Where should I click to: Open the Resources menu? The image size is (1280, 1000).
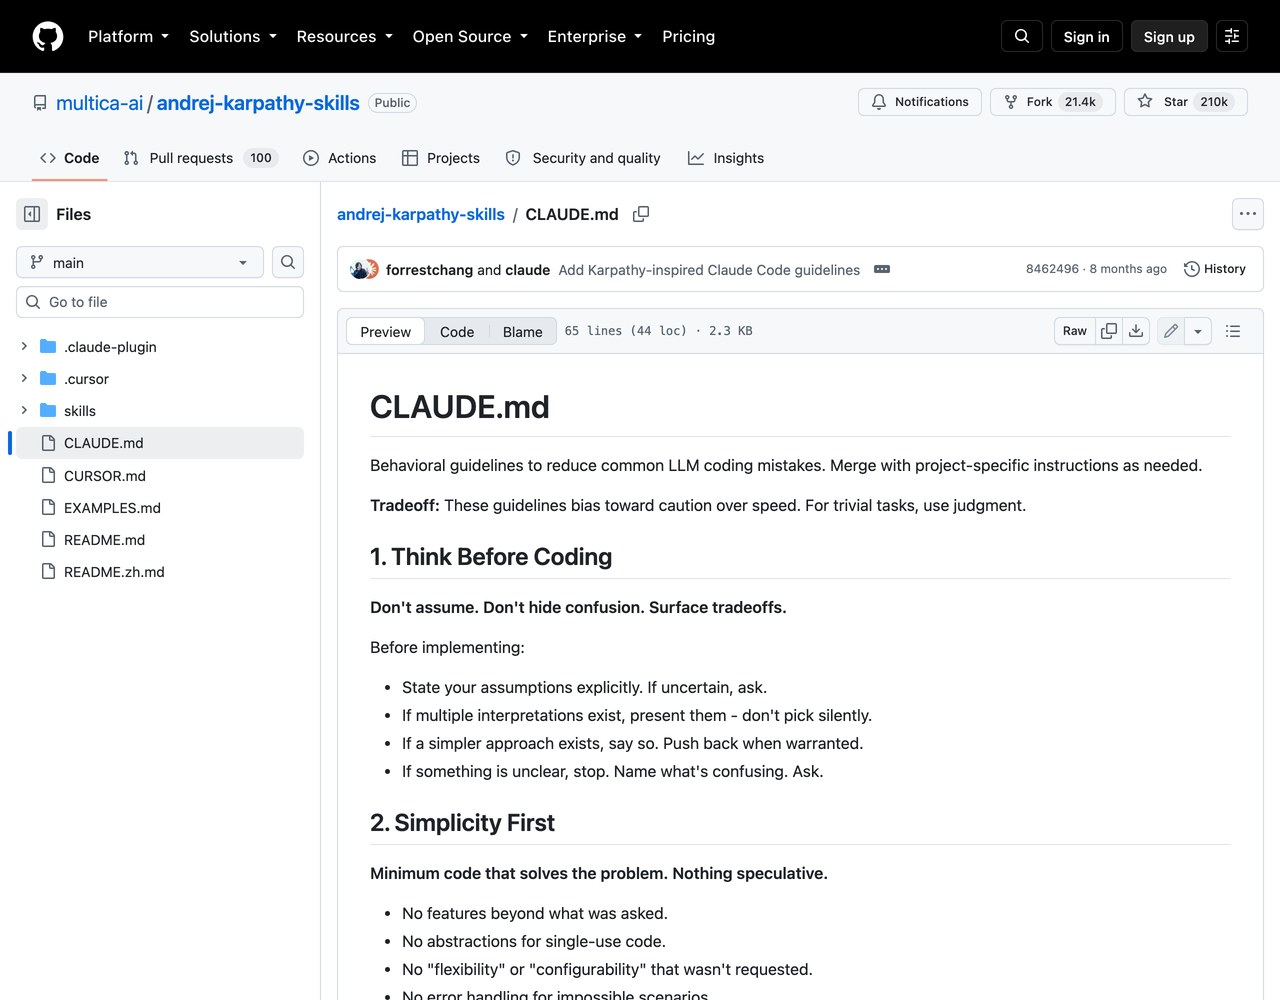(x=344, y=36)
